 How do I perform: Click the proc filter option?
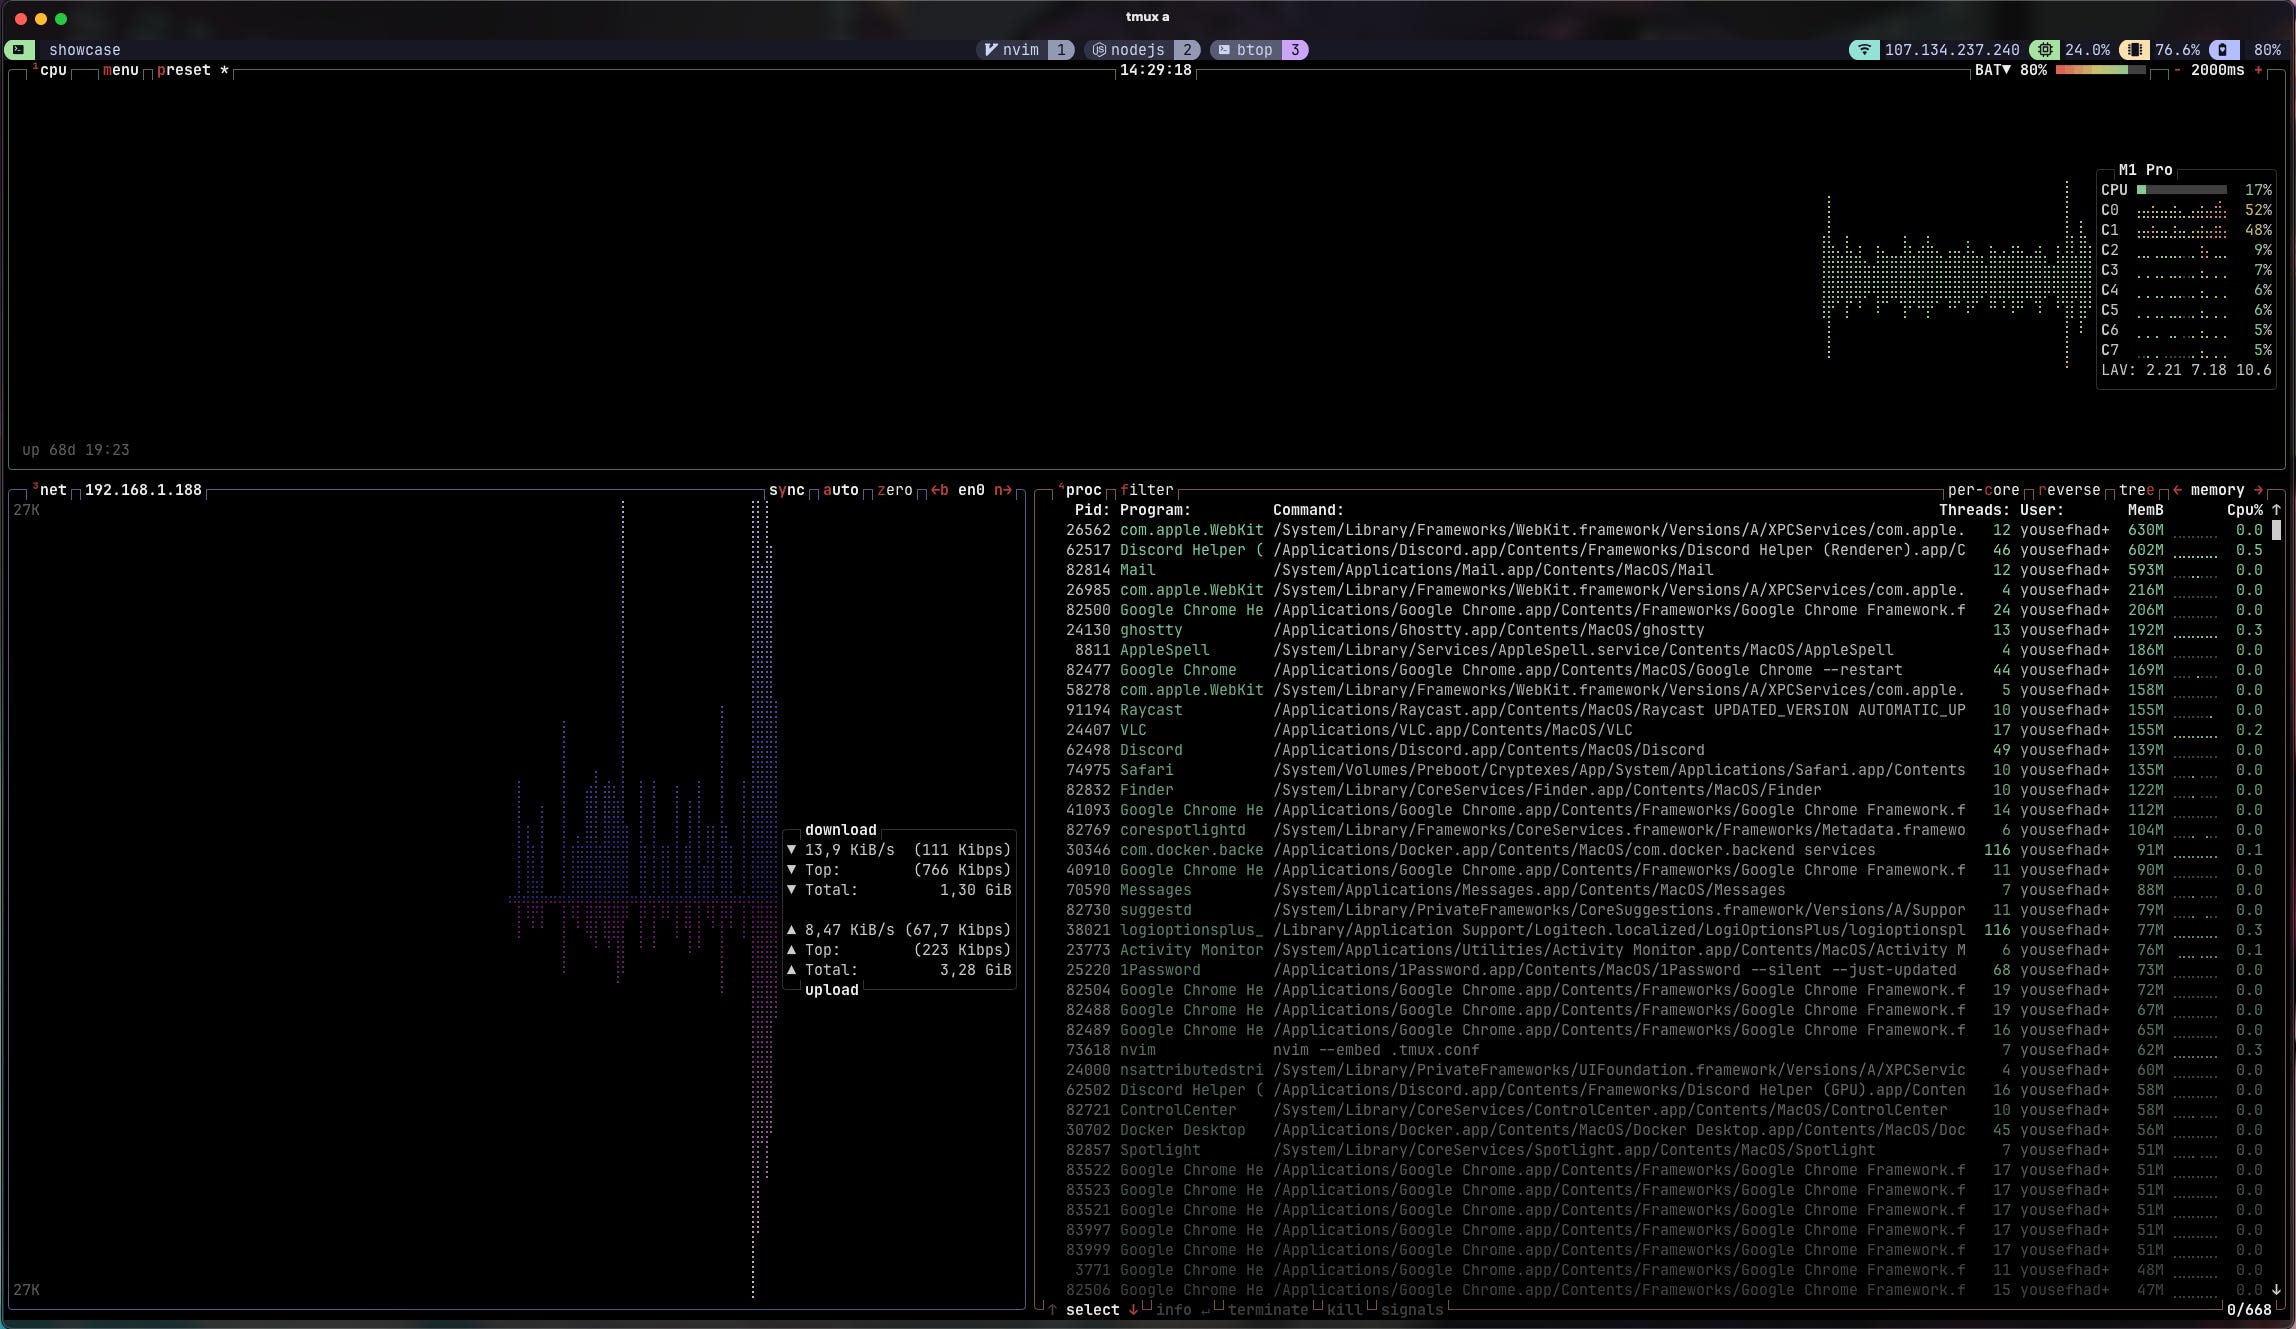pyautogui.click(x=1146, y=490)
